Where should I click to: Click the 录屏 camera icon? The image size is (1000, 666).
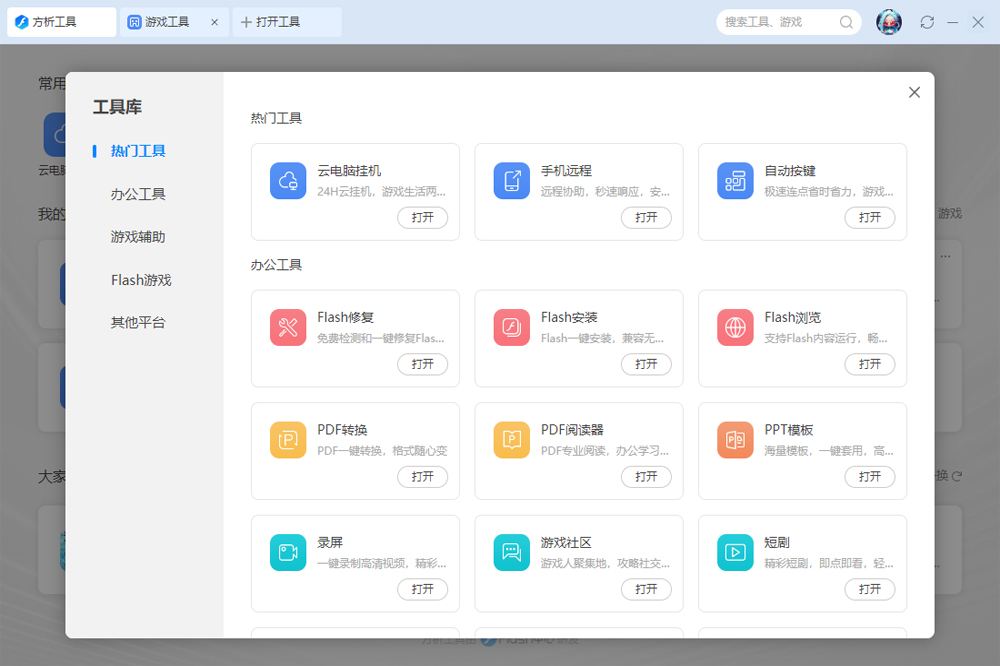tap(288, 553)
